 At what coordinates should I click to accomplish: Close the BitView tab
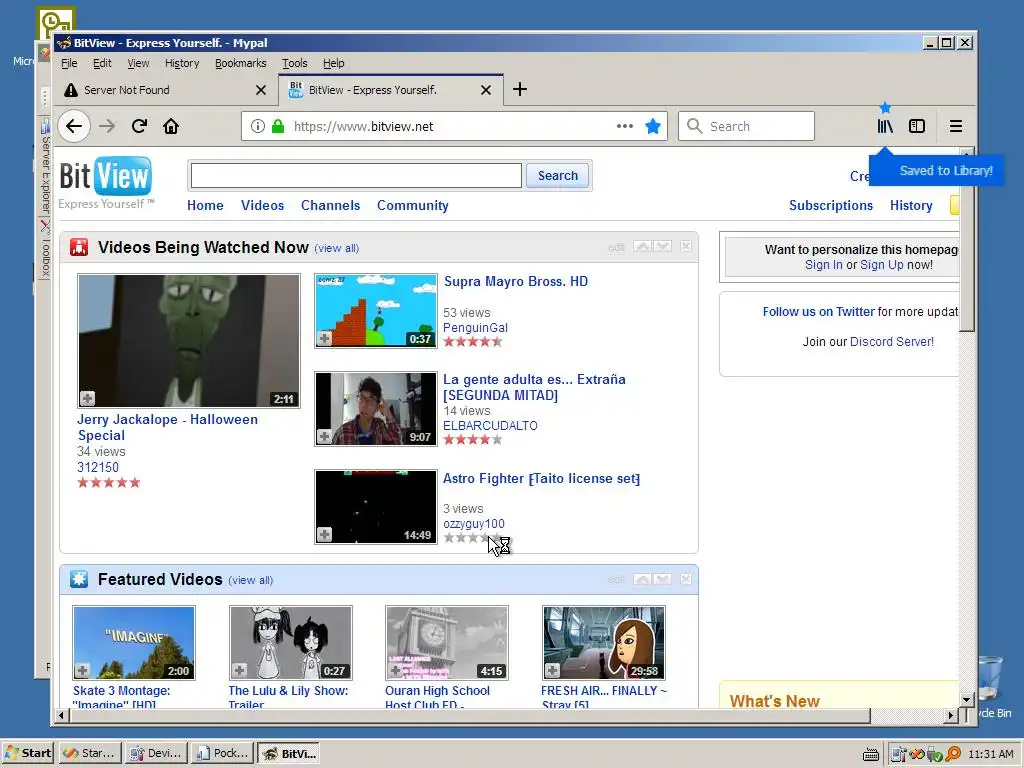point(486,90)
